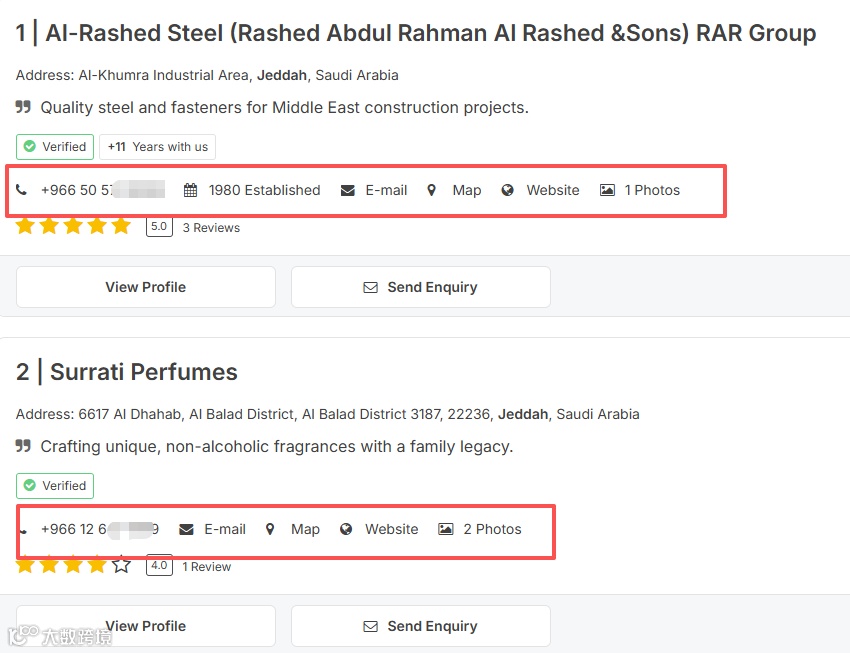Click photos icon for Al-Rashed Steel

(x=607, y=190)
